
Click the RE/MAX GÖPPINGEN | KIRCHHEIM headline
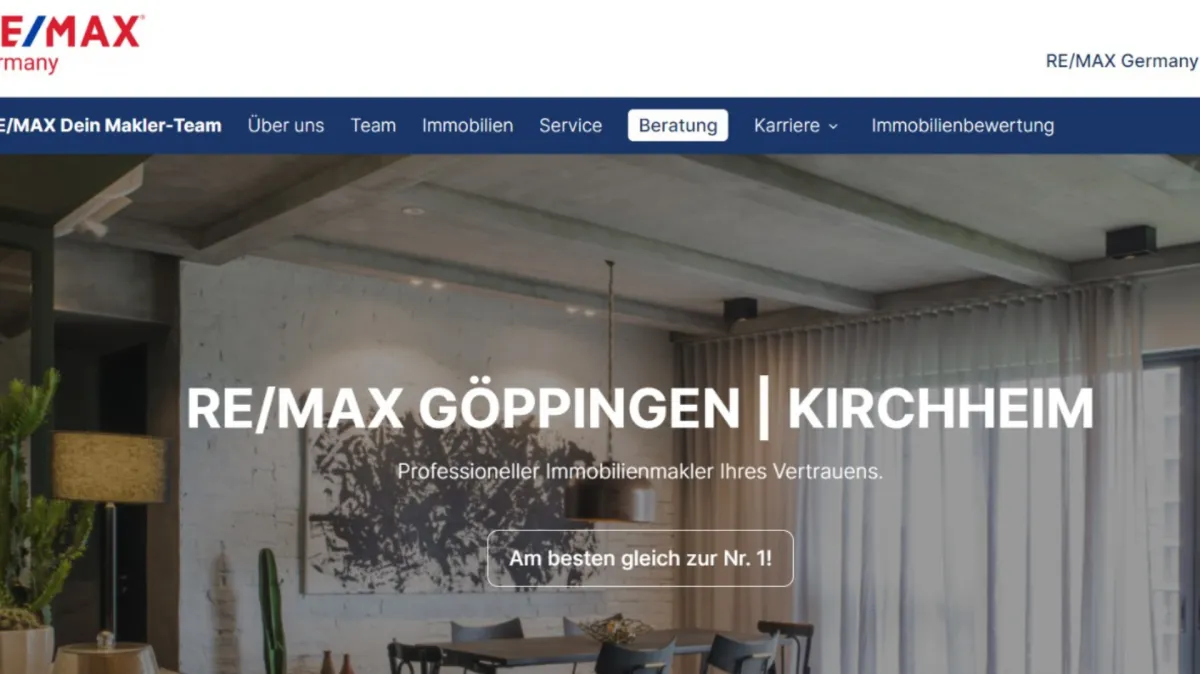click(x=640, y=408)
